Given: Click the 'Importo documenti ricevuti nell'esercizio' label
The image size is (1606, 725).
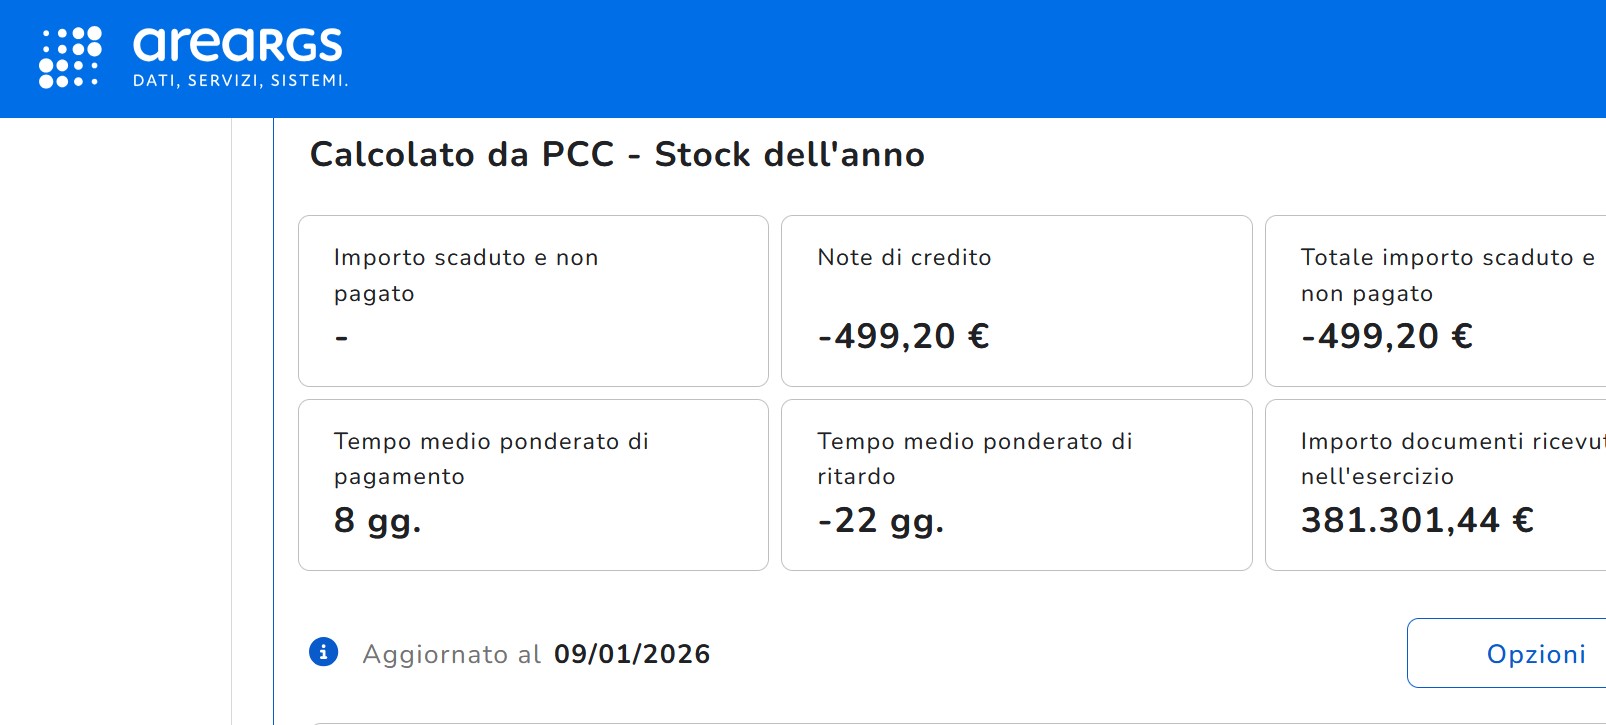Looking at the screenshot, I should (1450, 459).
